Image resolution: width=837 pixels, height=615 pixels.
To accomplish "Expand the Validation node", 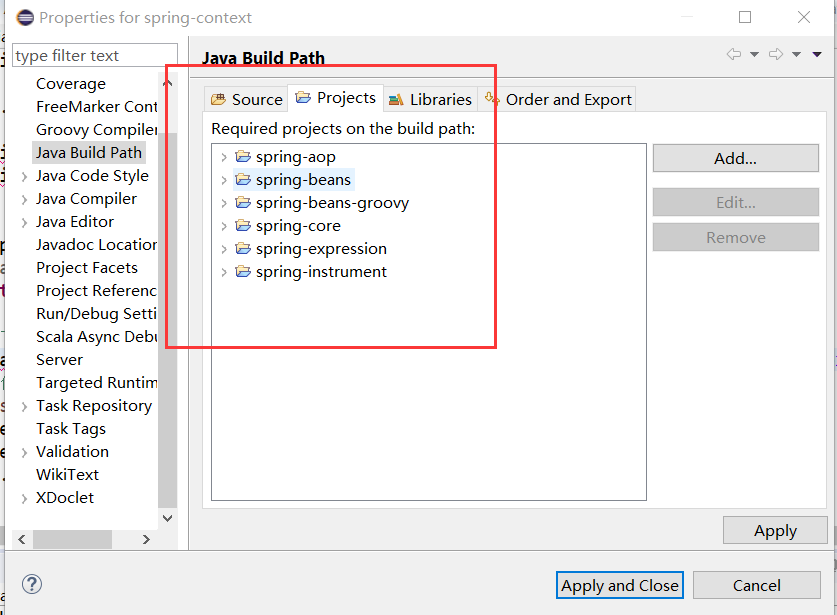I will [24, 452].
